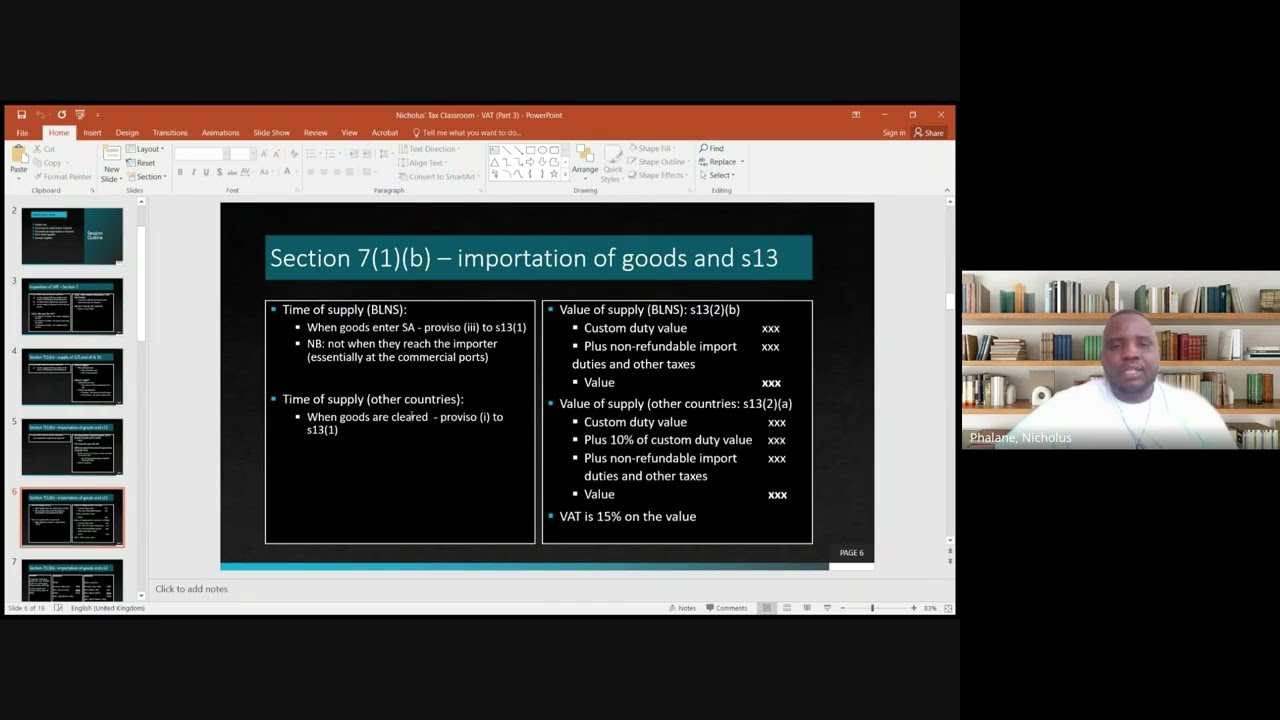Click the zoom slider handle
Image resolution: width=1280 pixels, height=720 pixels.
tap(872, 608)
